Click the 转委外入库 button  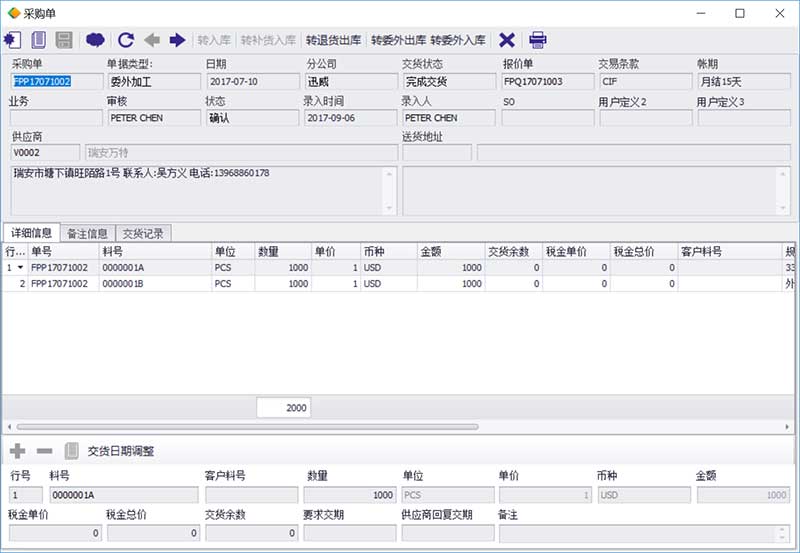coord(458,41)
